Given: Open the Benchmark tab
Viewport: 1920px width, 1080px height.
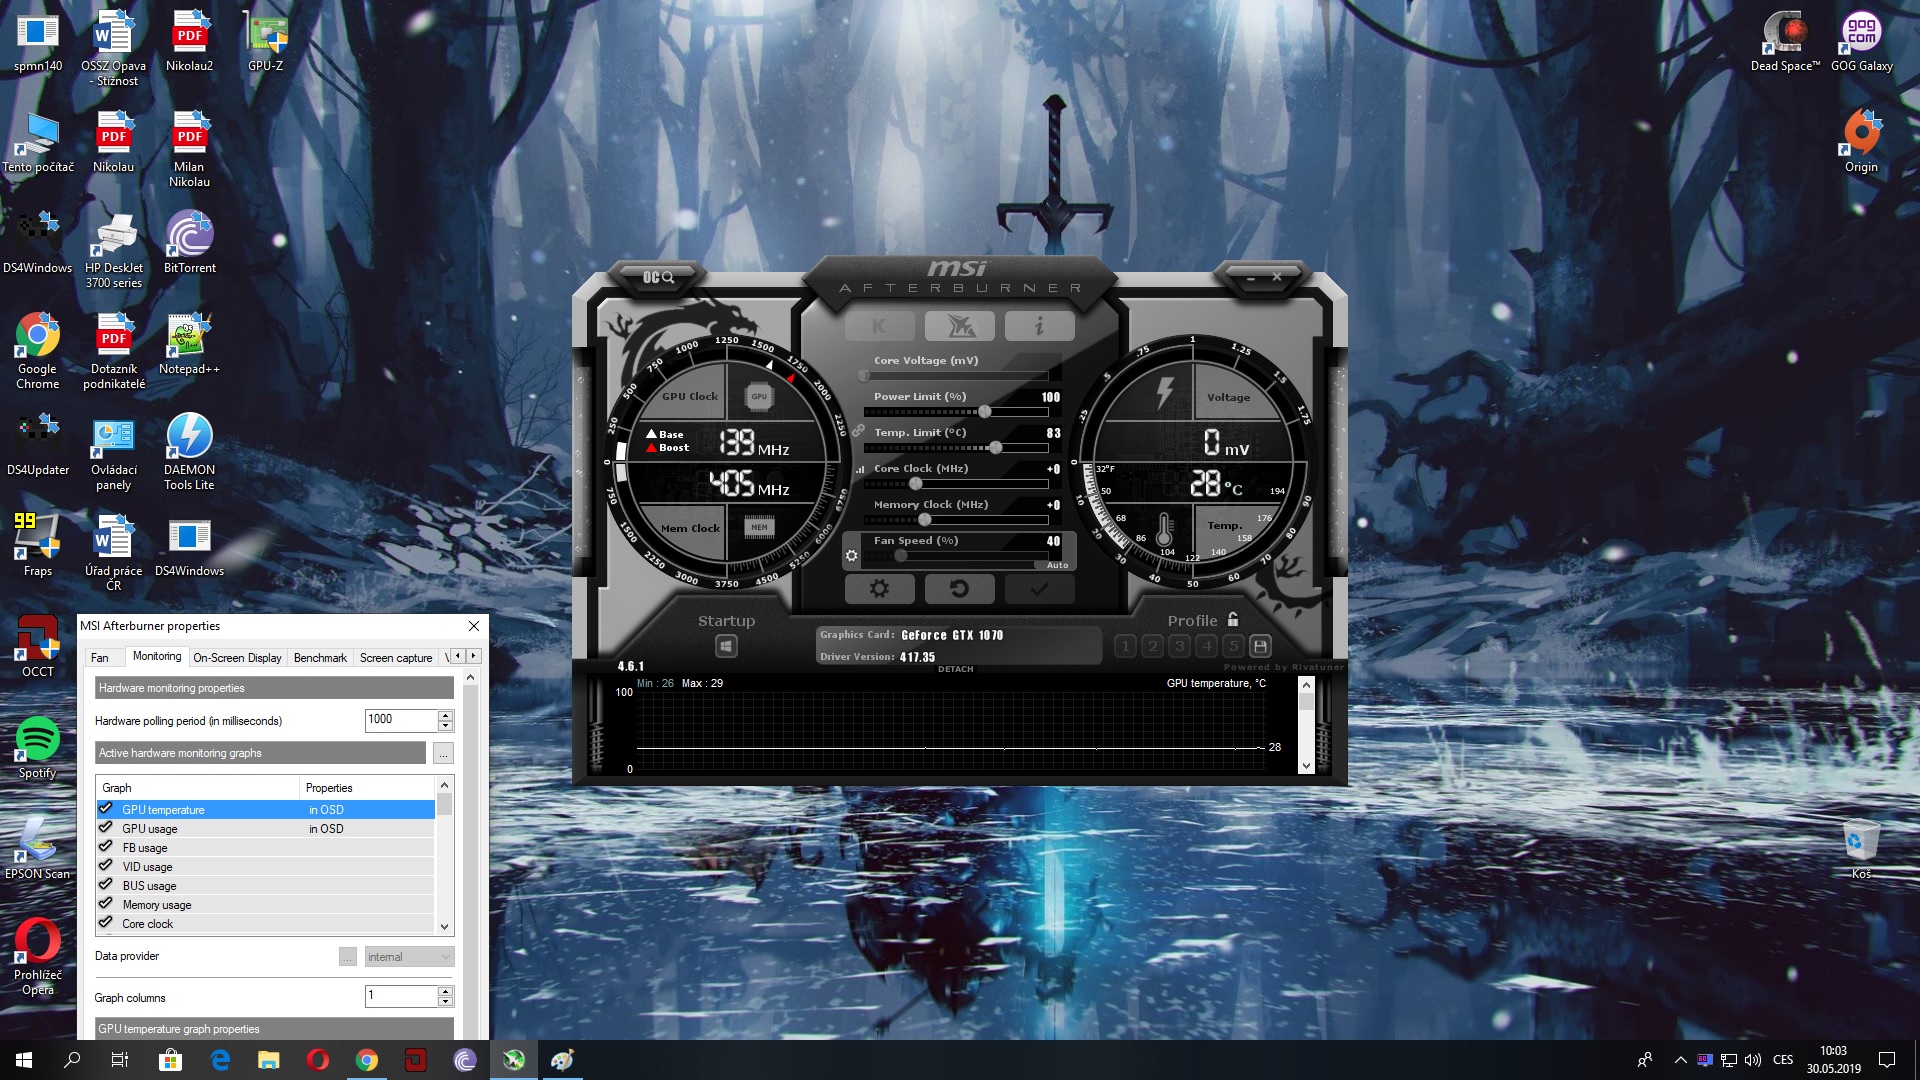Looking at the screenshot, I should [x=320, y=658].
